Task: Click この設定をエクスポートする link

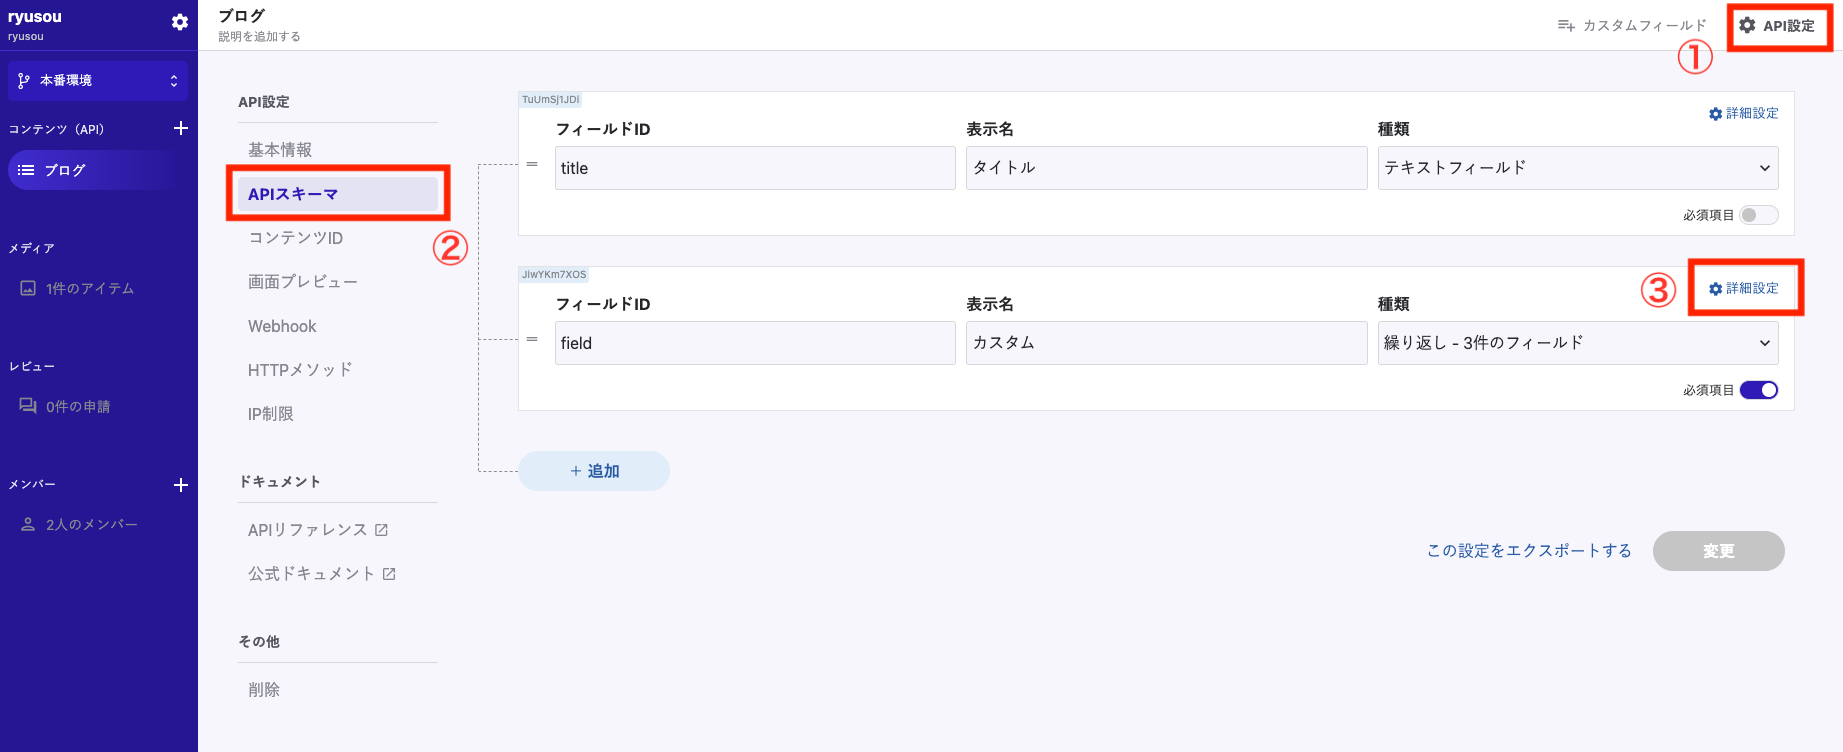Action: [x=1528, y=551]
